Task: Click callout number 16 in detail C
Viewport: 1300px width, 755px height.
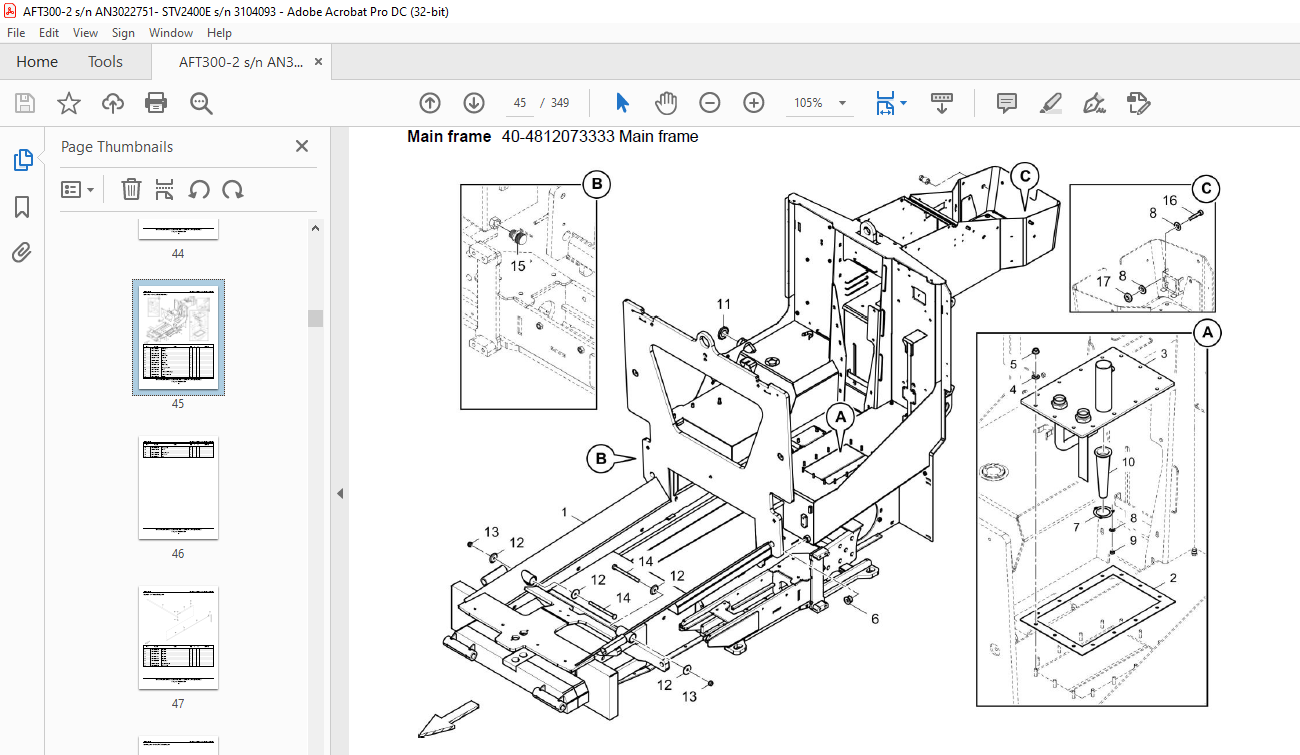Action: click(x=1169, y=201)
